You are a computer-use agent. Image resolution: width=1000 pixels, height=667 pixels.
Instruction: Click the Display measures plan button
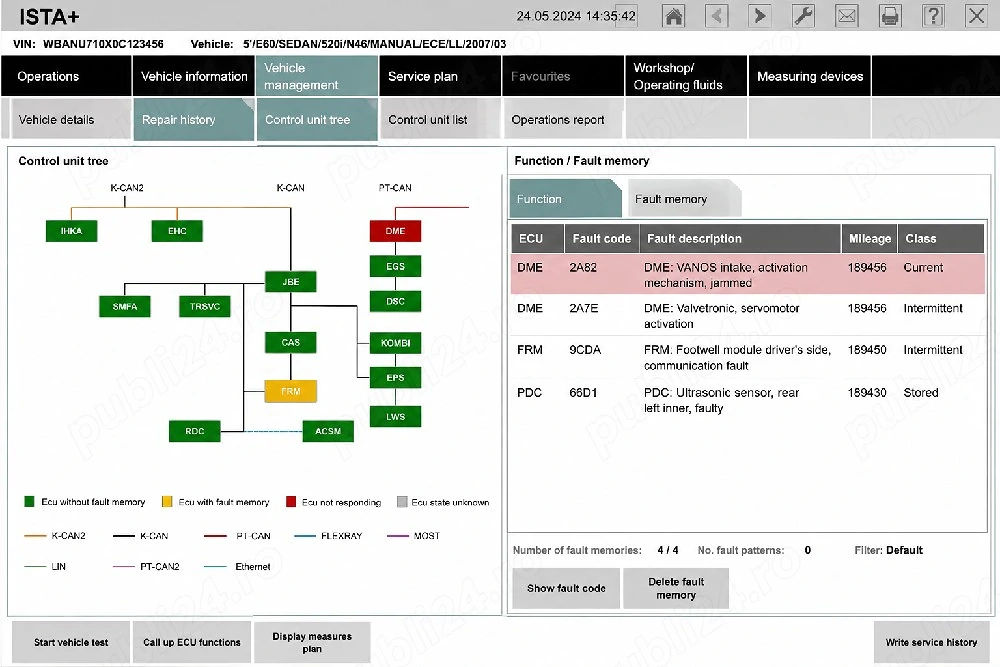pos(312,642)
